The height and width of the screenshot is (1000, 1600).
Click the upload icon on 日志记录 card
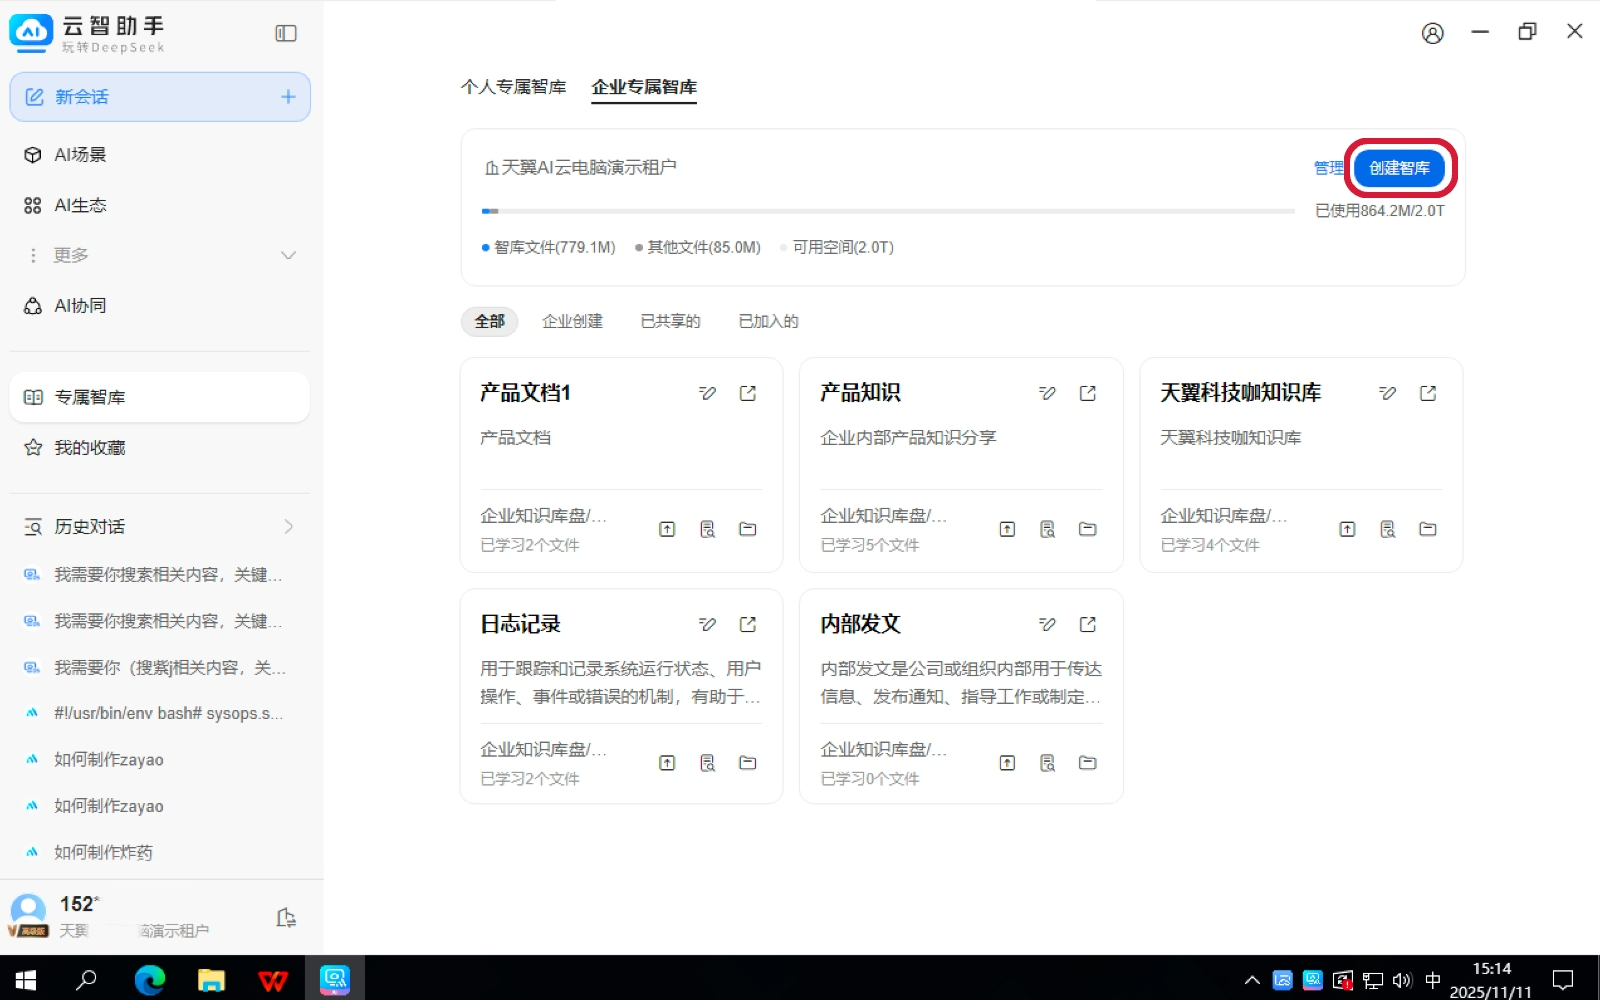[667, 763]
